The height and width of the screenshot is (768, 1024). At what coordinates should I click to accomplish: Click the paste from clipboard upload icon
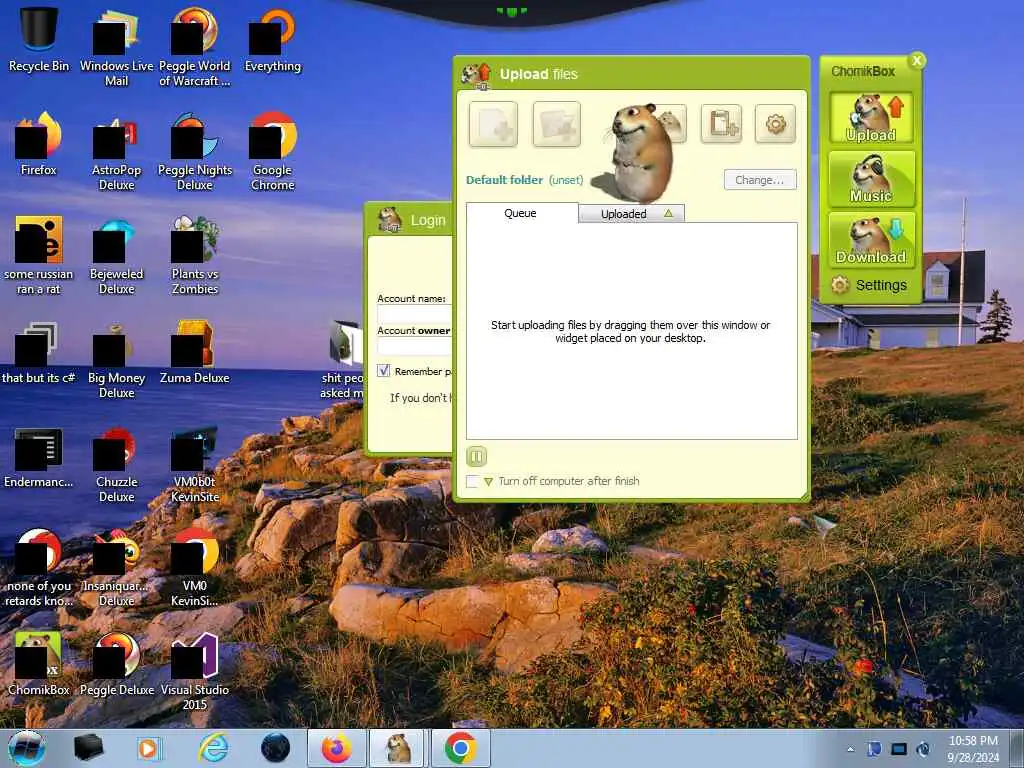722,123
